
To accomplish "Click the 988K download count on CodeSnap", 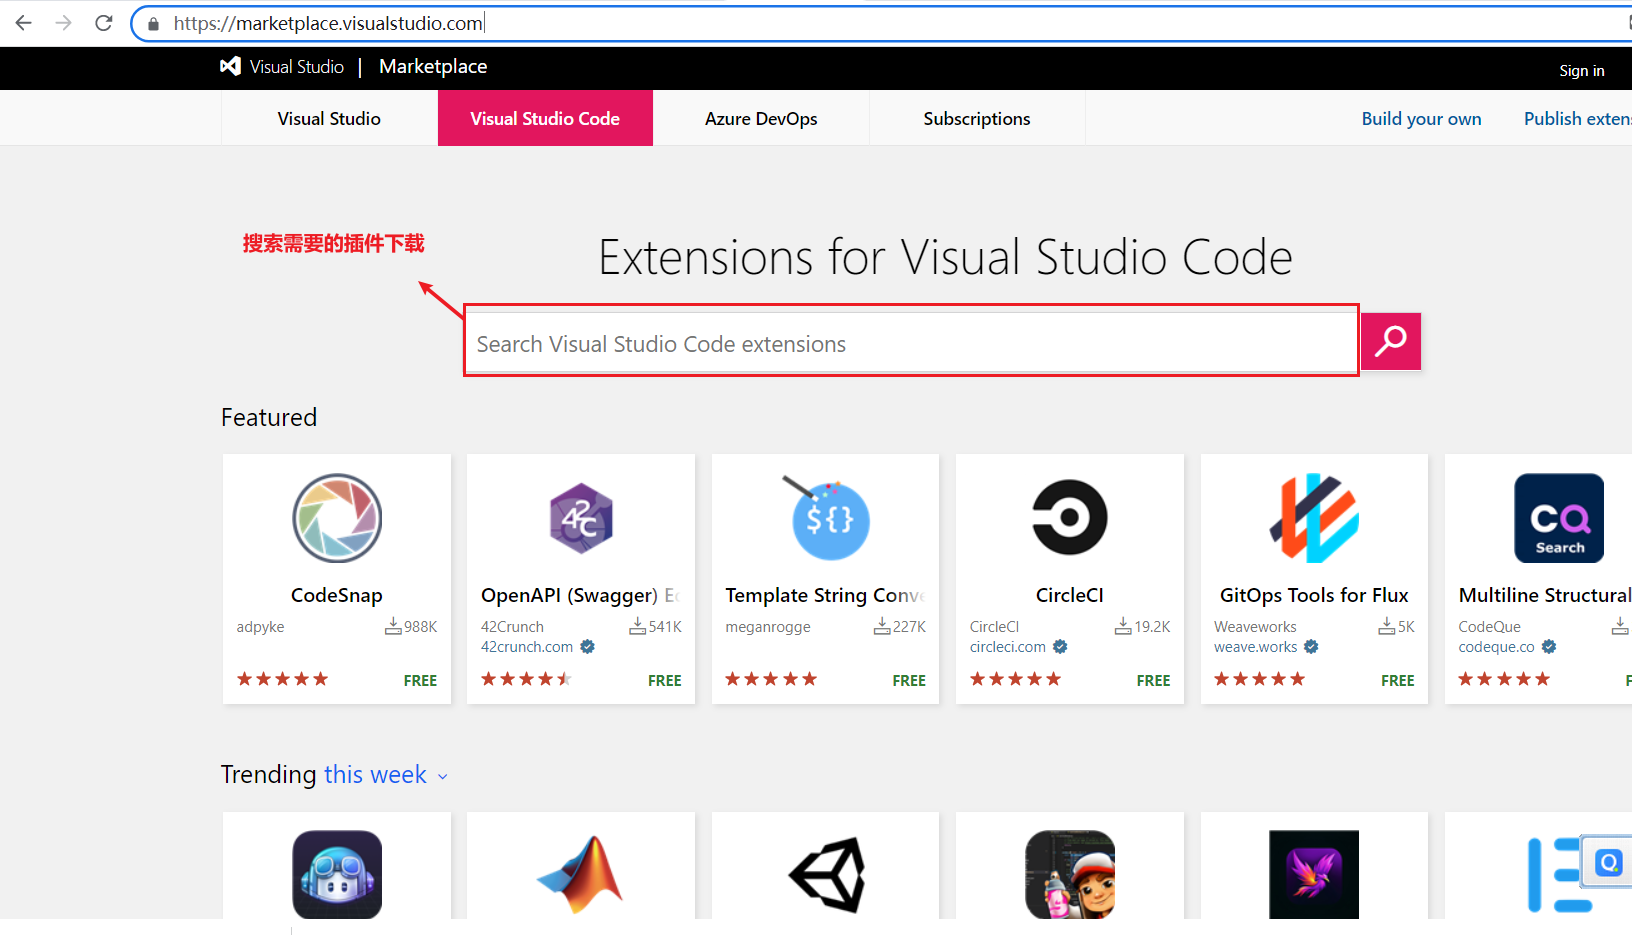I will [x=411, y=627].
